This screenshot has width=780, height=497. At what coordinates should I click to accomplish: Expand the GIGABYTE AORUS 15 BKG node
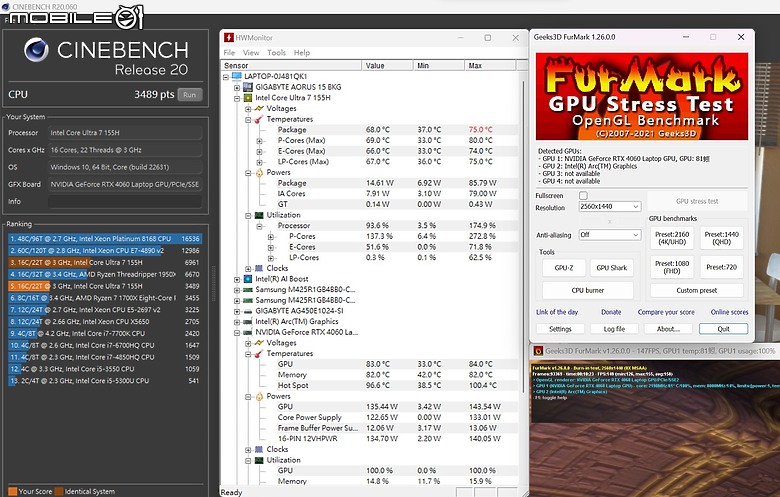coord(237,87)
